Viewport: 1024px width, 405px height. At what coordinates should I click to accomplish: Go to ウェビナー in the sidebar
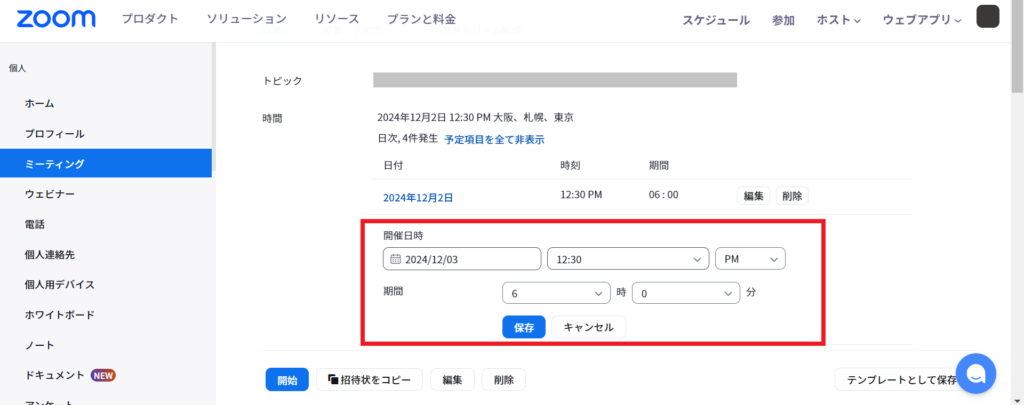click(x=50, y=194)
